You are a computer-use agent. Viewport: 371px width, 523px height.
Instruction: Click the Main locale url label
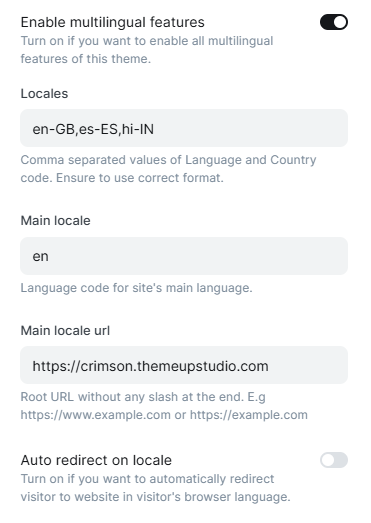point(65,331)
